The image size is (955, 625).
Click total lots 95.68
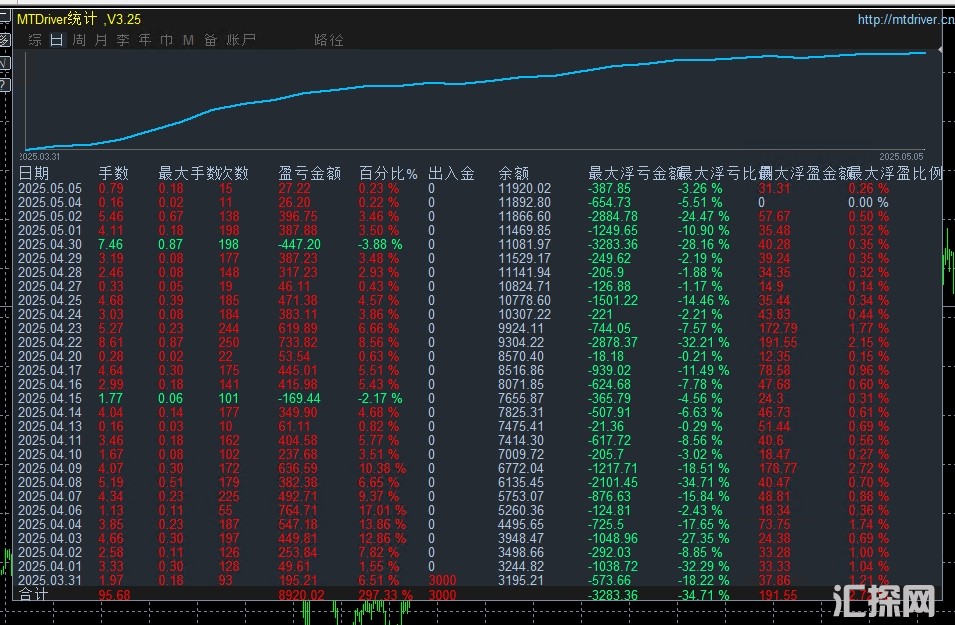115,595
